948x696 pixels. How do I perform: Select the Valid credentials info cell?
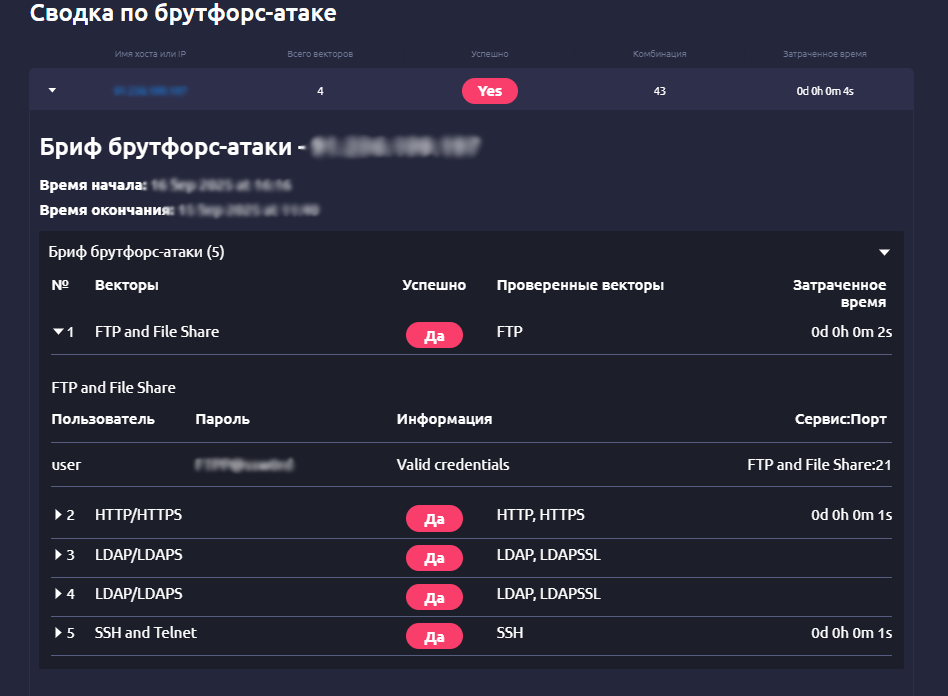pos(453,465)
